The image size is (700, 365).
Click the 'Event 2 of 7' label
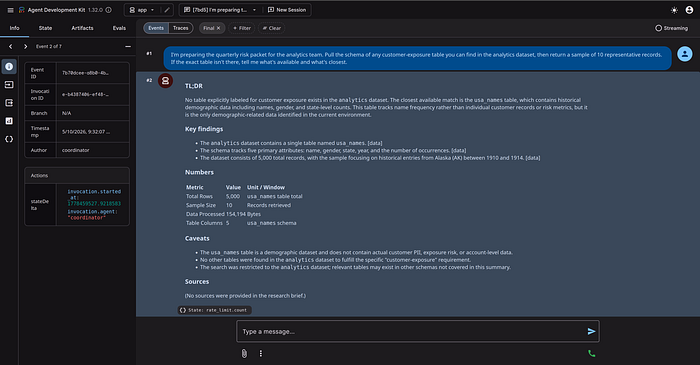click(49, 46)
